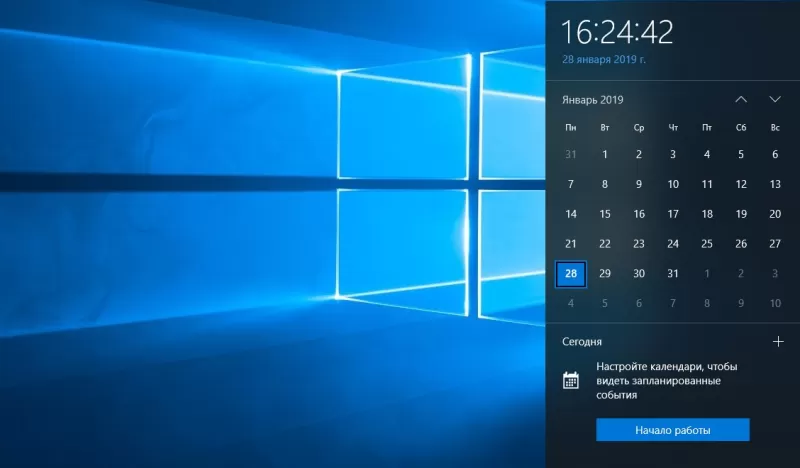Select highlighted day 28 in calendar

click(571, 274)
